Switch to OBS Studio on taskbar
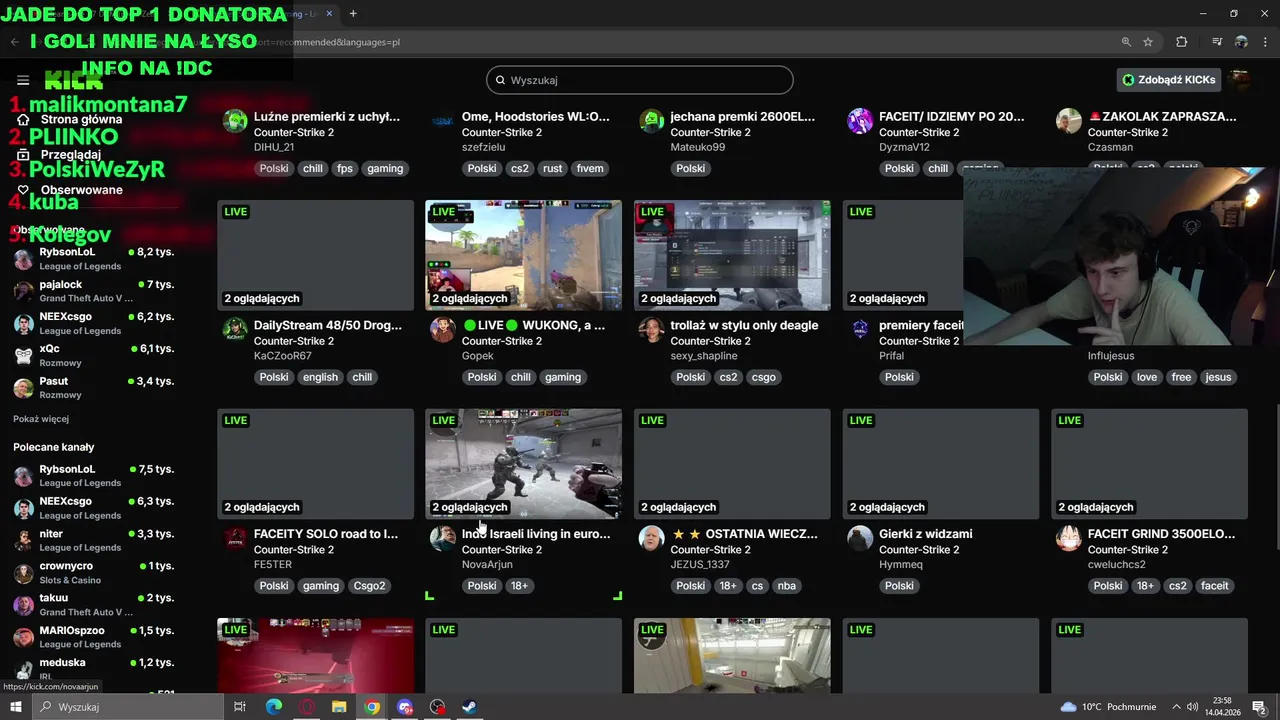 pyautogui.click(x=437, y=707)
